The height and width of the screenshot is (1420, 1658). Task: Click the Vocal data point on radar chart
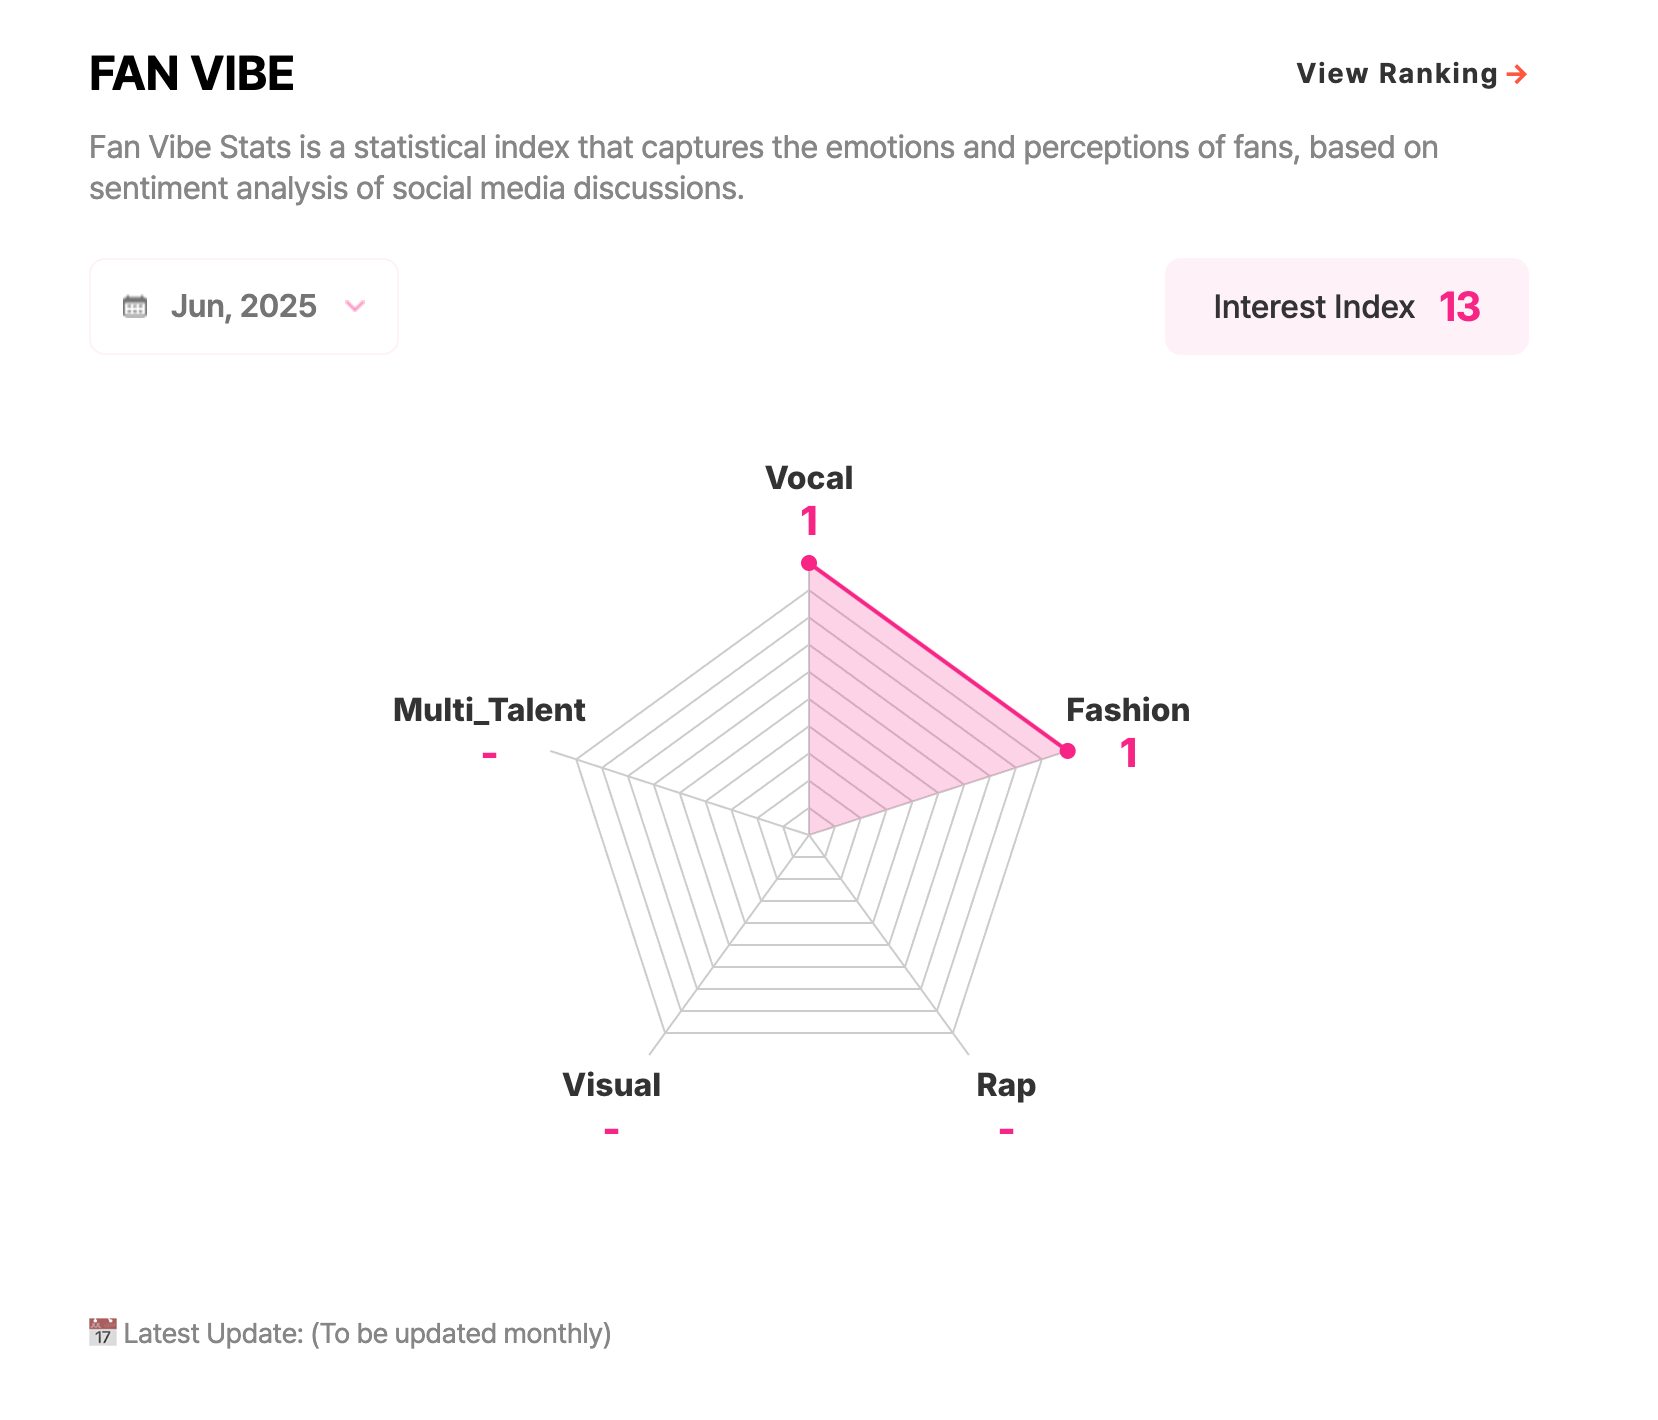[809, 563]
